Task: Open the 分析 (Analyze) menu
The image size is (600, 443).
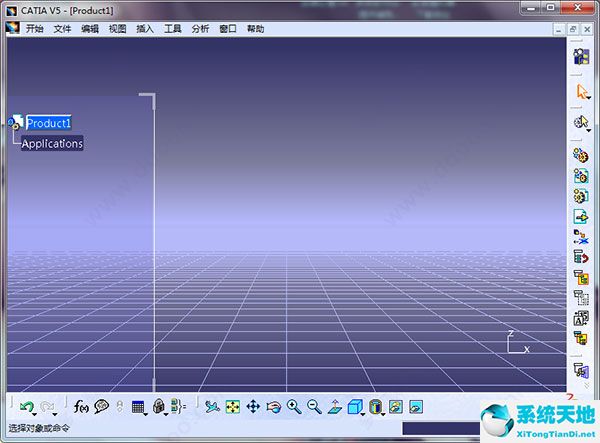Action: coord(200,29)
